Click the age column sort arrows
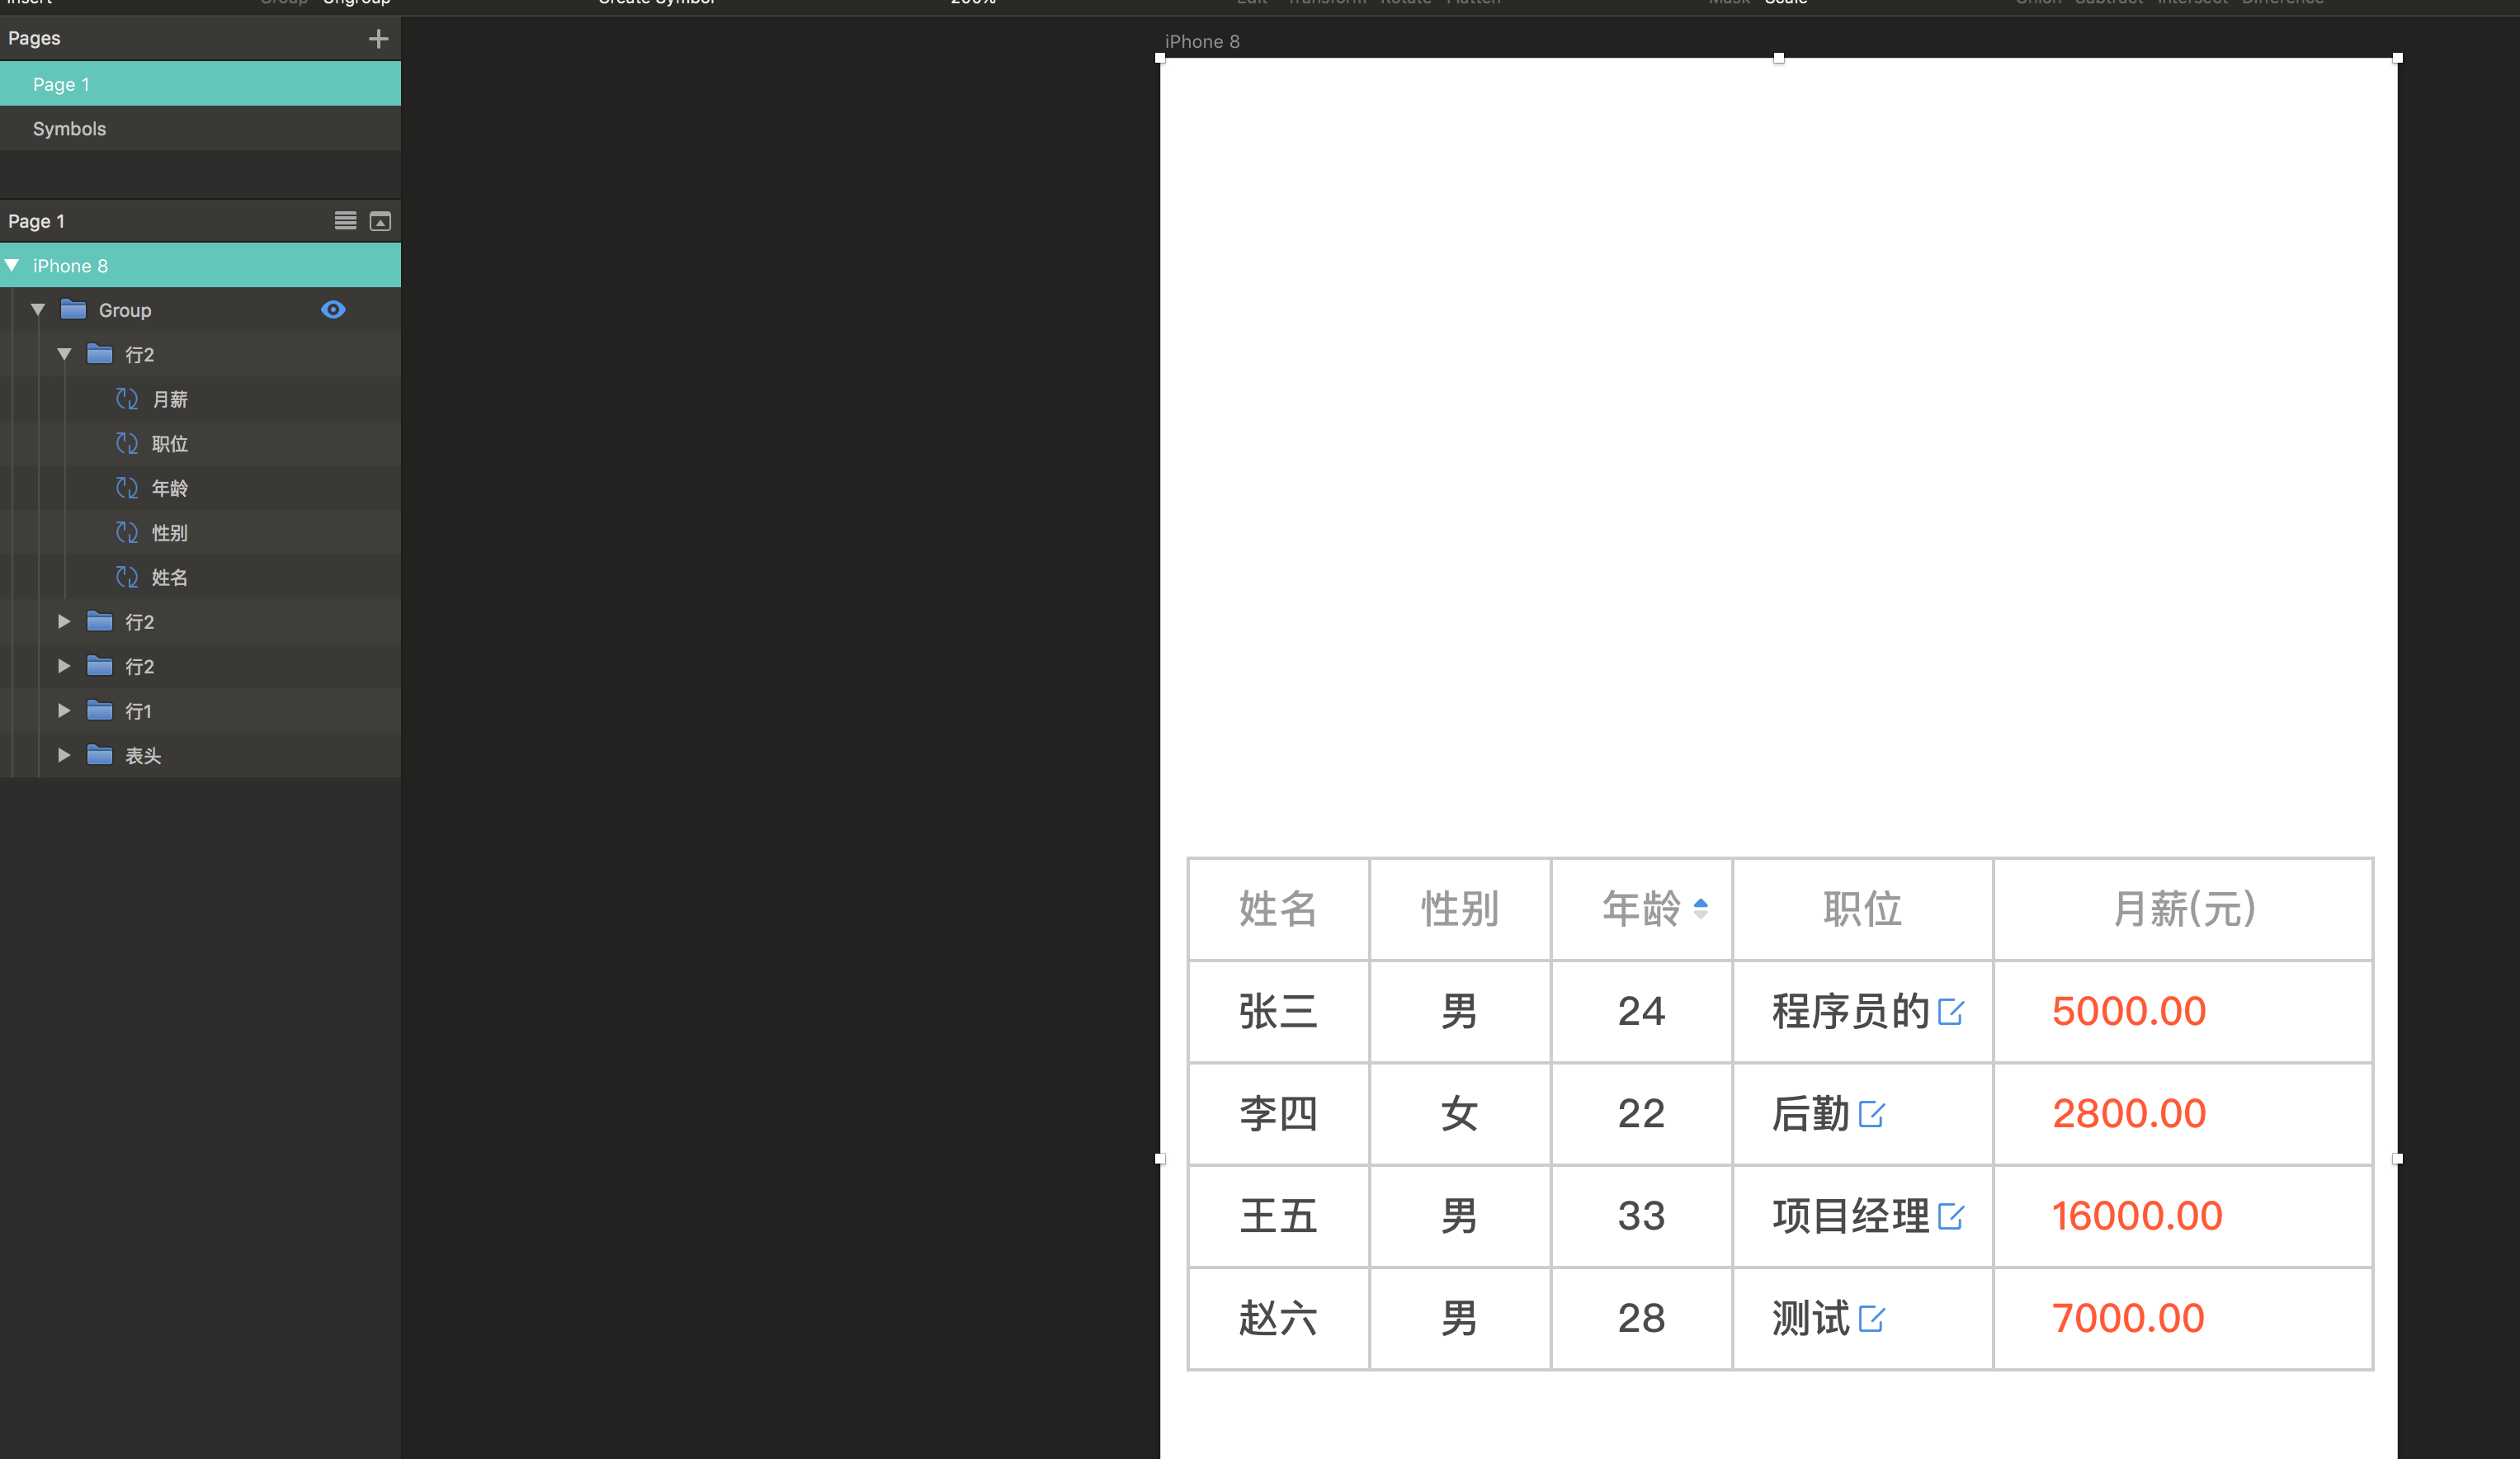 [1700, 908]
